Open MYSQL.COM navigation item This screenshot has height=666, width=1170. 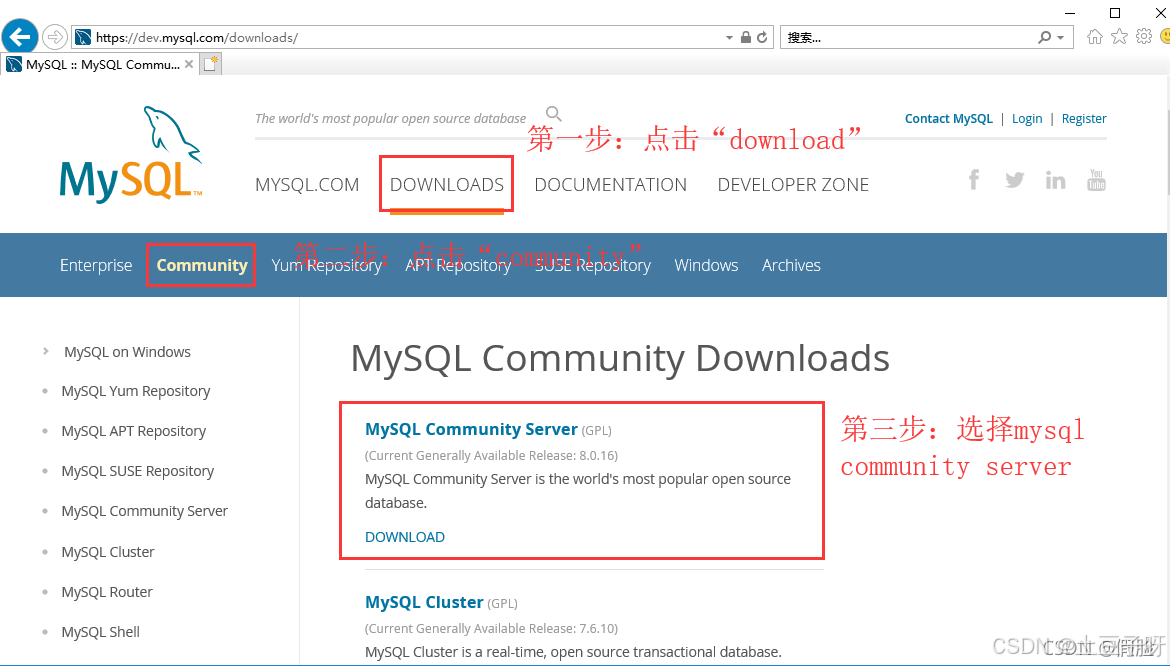(x=307, y=184)
